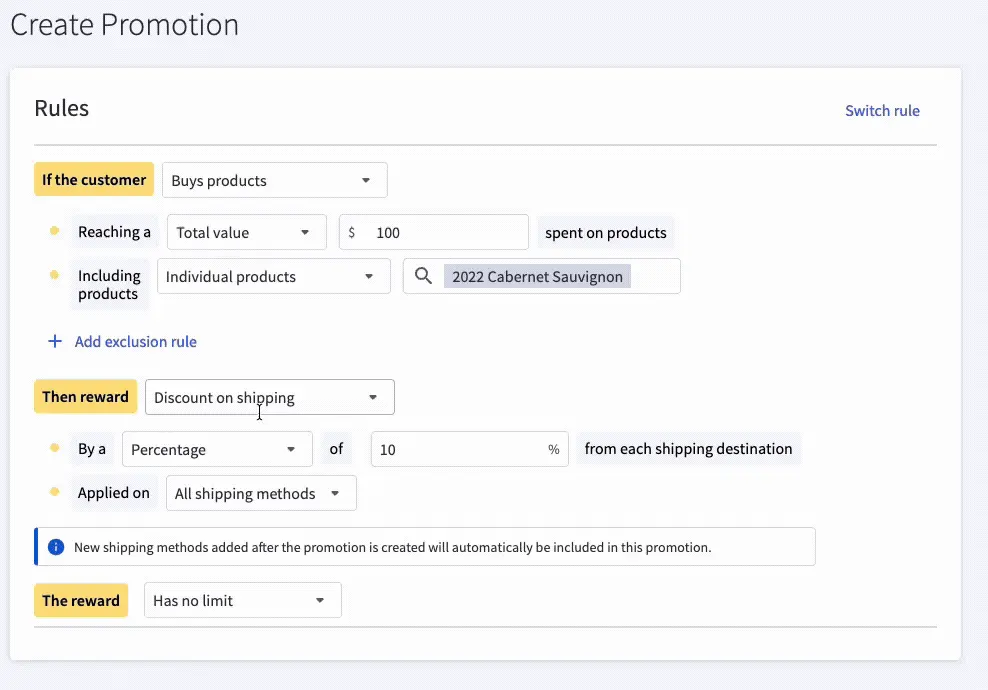Click the Switch rule link

click(x=882, y=111)
